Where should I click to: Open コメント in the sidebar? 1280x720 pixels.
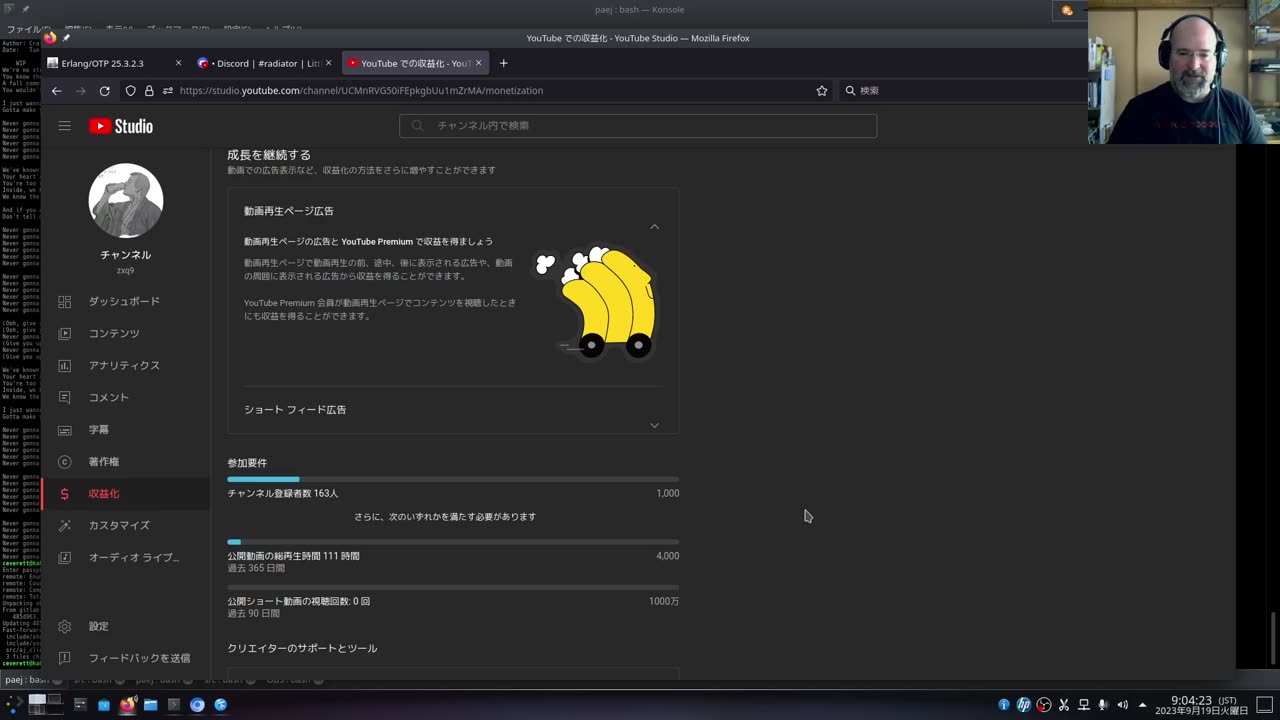[125, 397]
